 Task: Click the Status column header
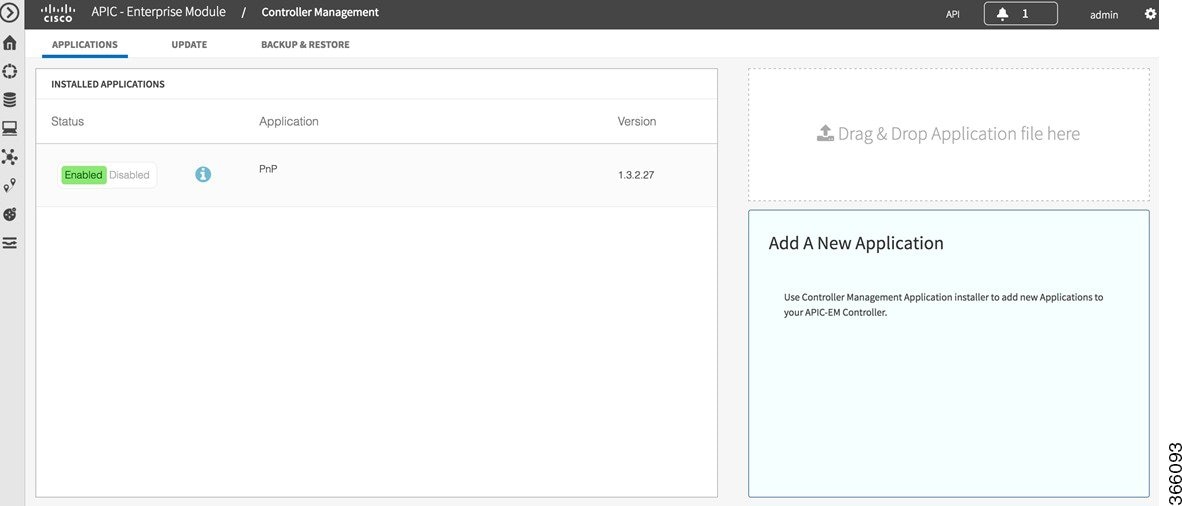[68, 121]
